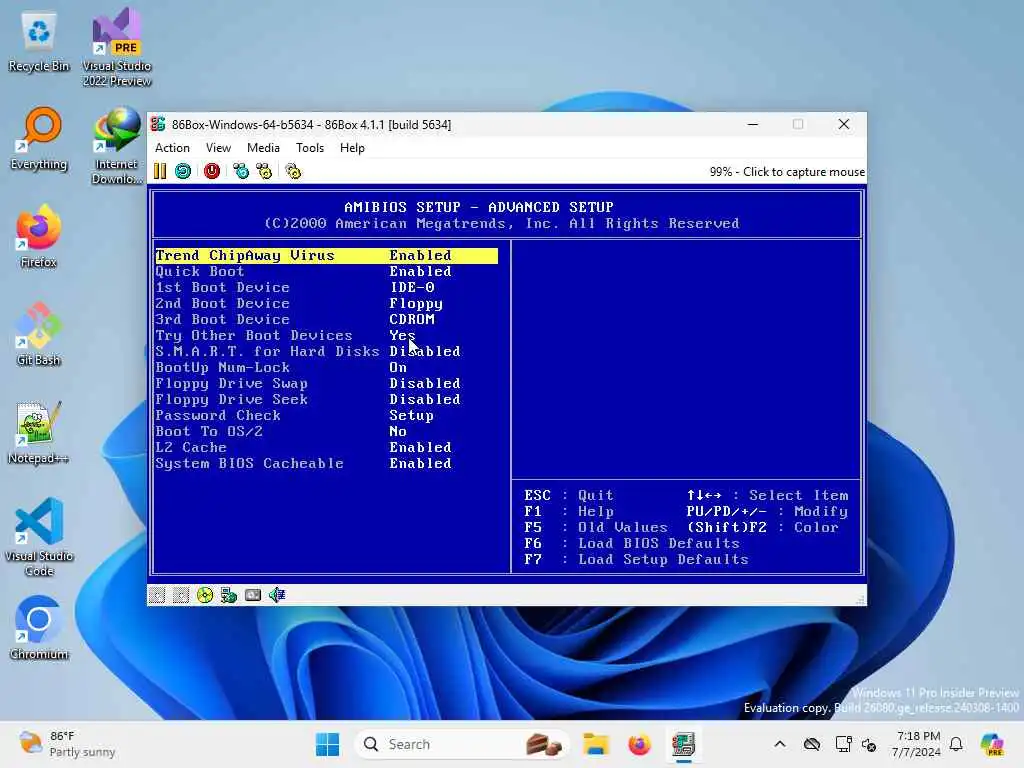
Task: Click the 'ESC : Quit' help text
Action: [x=568, y=496]
